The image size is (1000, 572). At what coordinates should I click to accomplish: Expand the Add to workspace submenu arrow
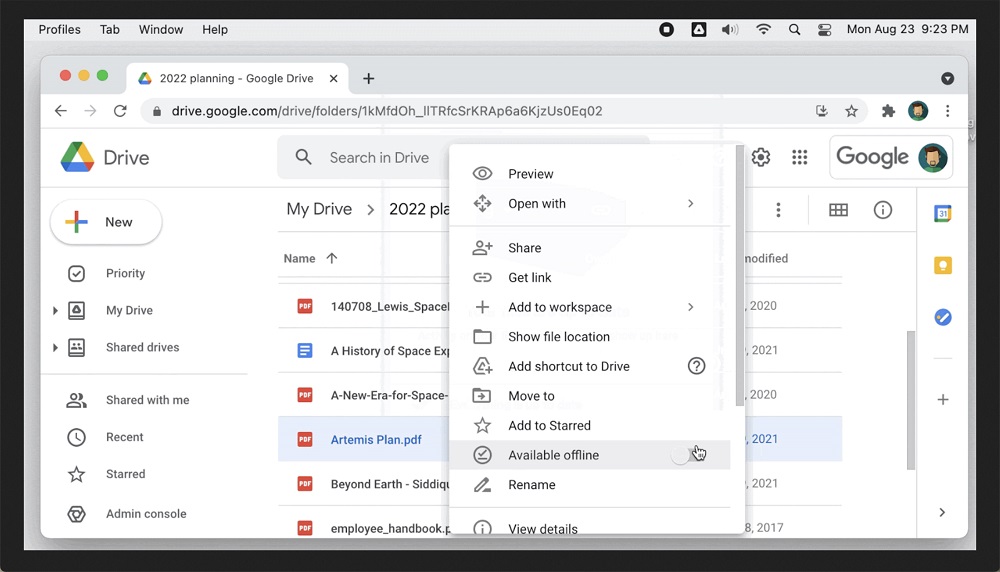(691, 307)
